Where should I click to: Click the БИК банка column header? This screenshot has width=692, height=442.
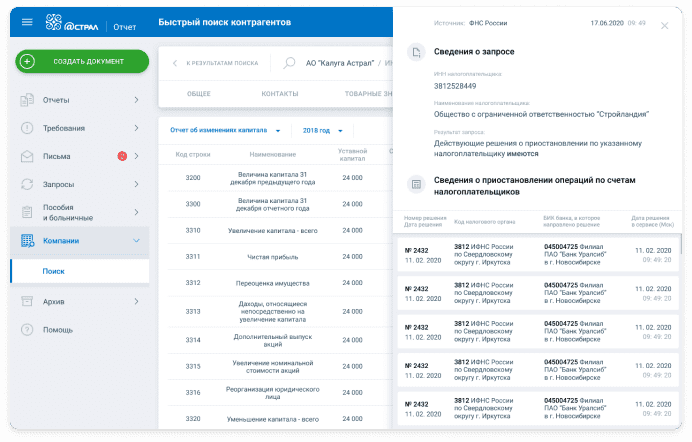point(572,221)
